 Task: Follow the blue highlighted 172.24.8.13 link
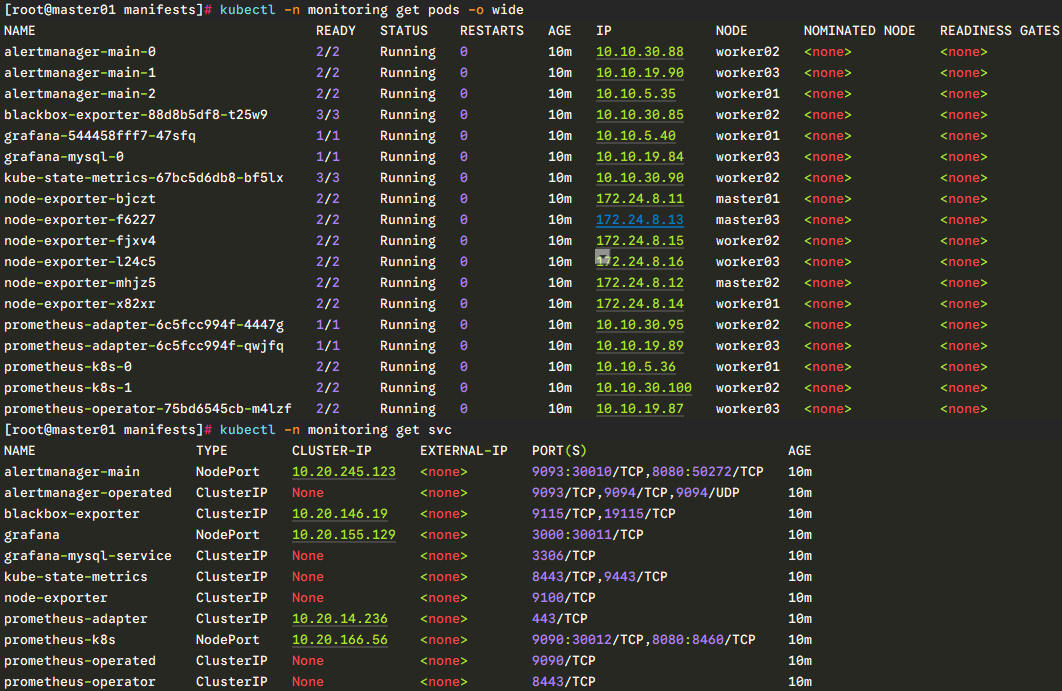(640, 220)
